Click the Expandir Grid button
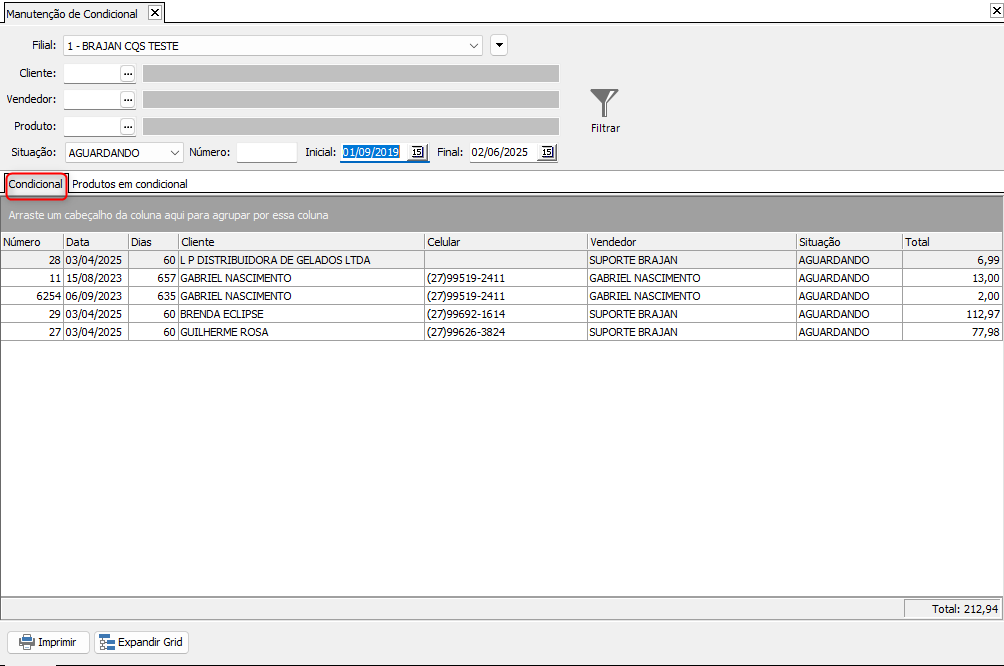This screenshot has width=1004, height=666. (142, 642)
